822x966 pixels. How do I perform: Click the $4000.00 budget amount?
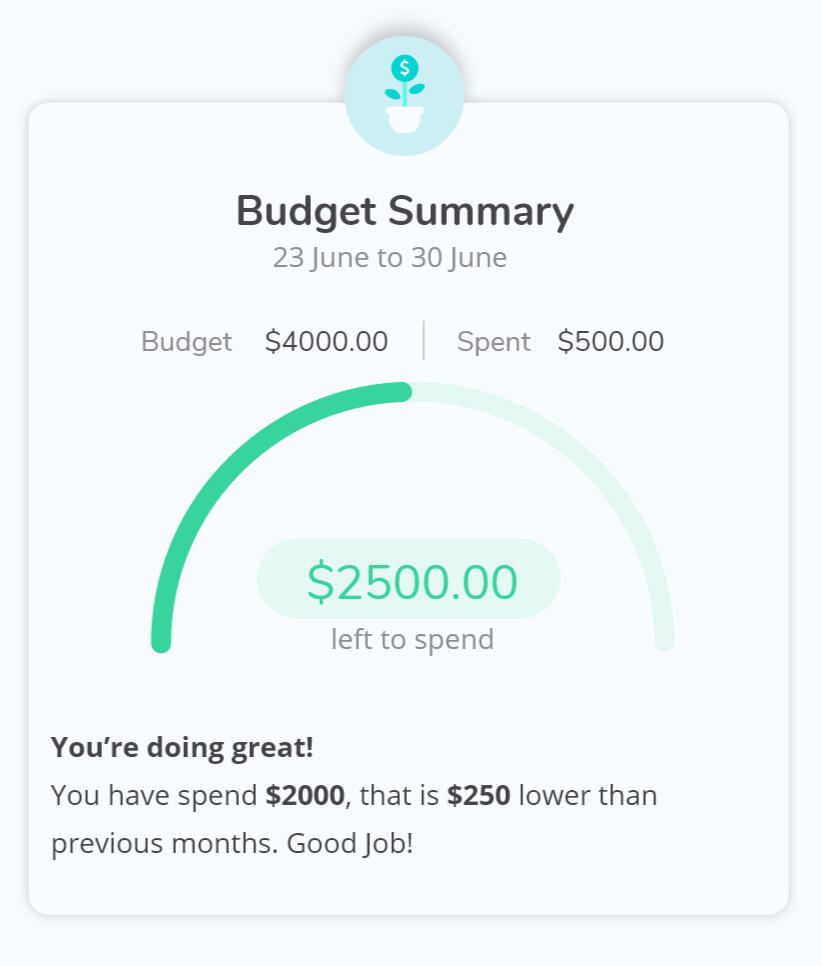point(326,342)
